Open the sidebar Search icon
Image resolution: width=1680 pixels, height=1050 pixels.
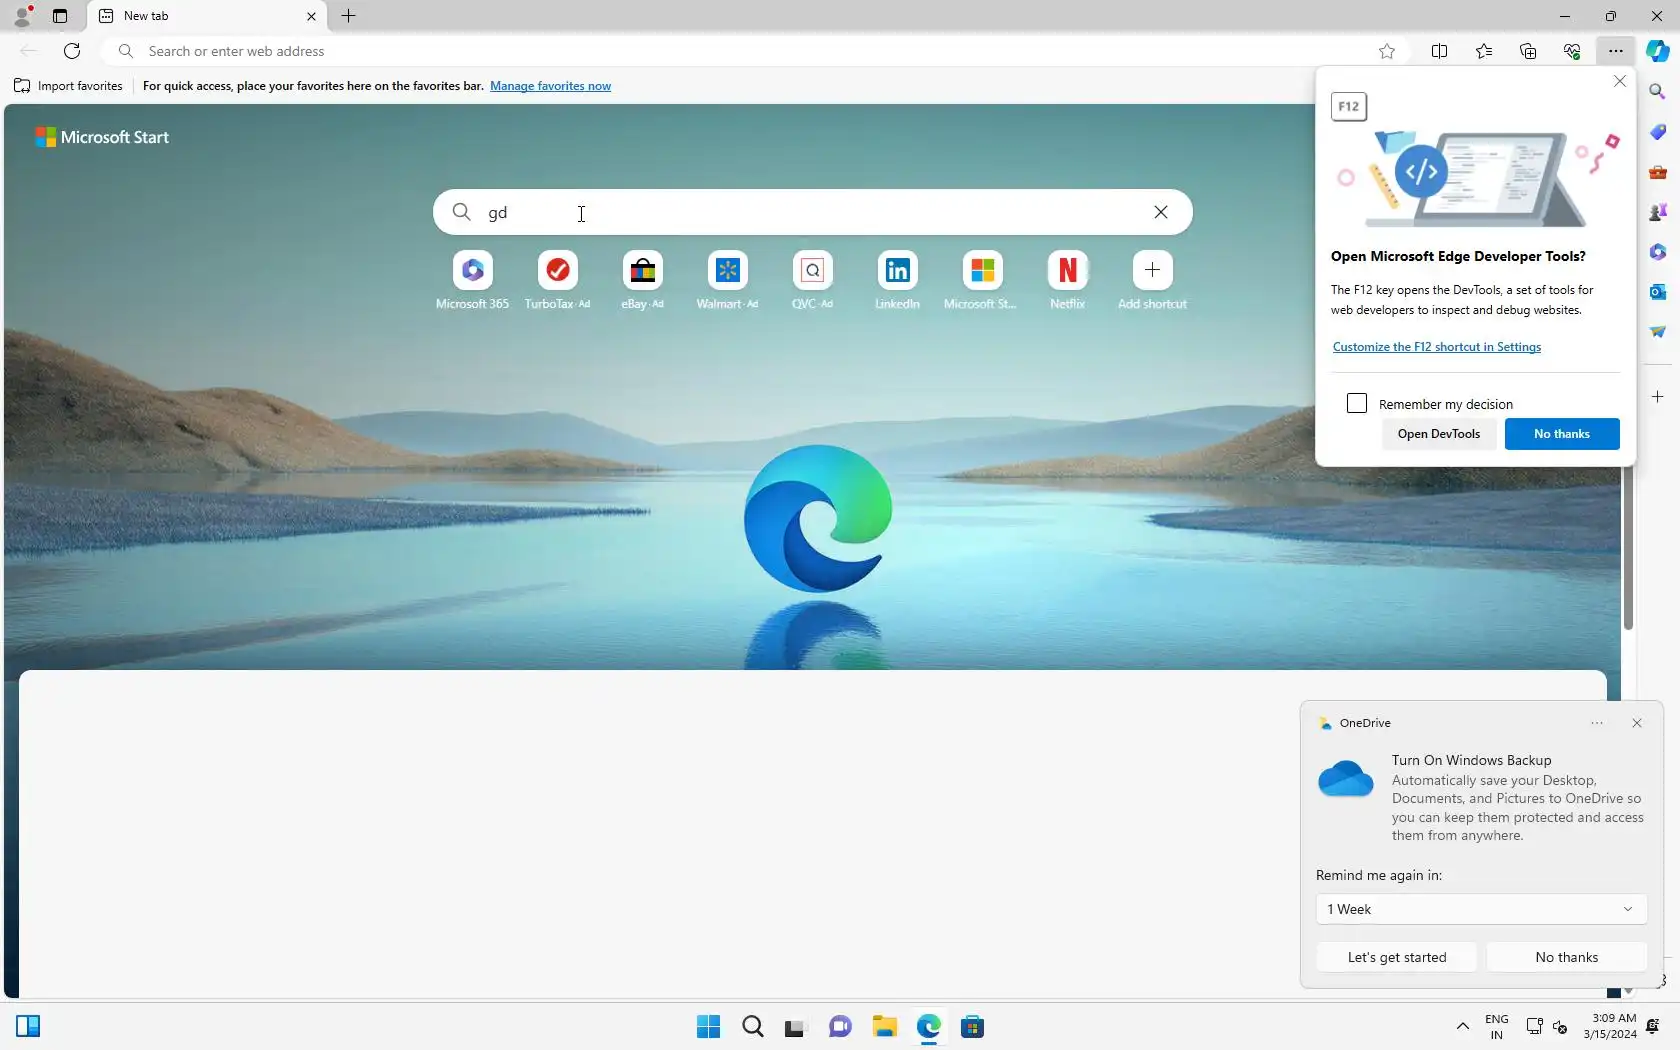[1658, 91]
